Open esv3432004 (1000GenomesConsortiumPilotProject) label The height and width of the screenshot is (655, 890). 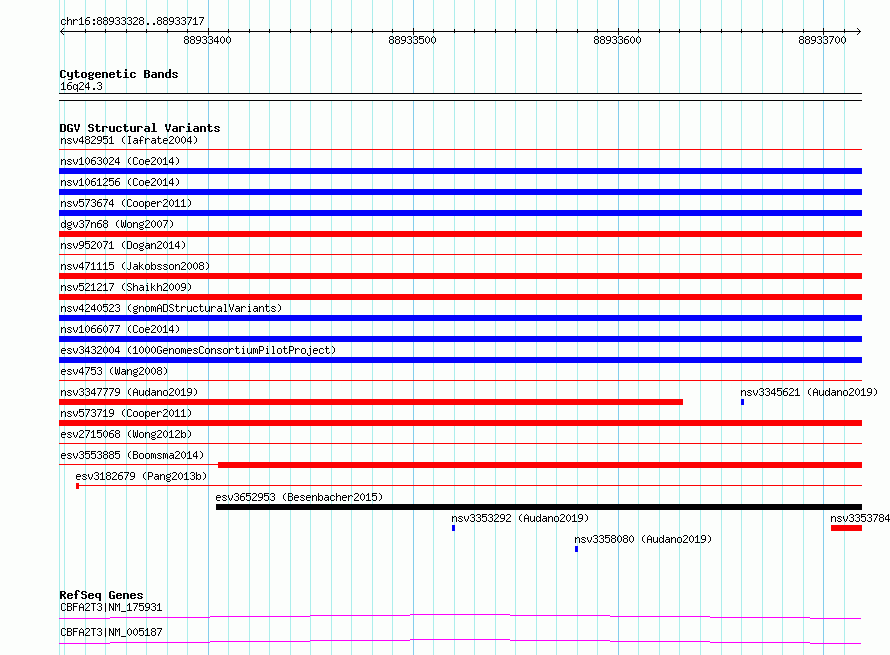pos(198,350)
